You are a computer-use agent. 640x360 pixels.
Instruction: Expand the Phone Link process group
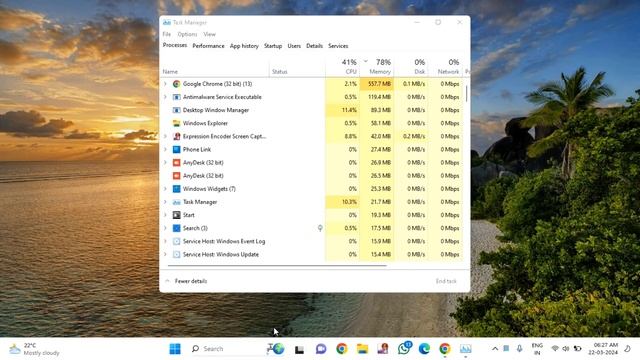[x=165, y=149]
